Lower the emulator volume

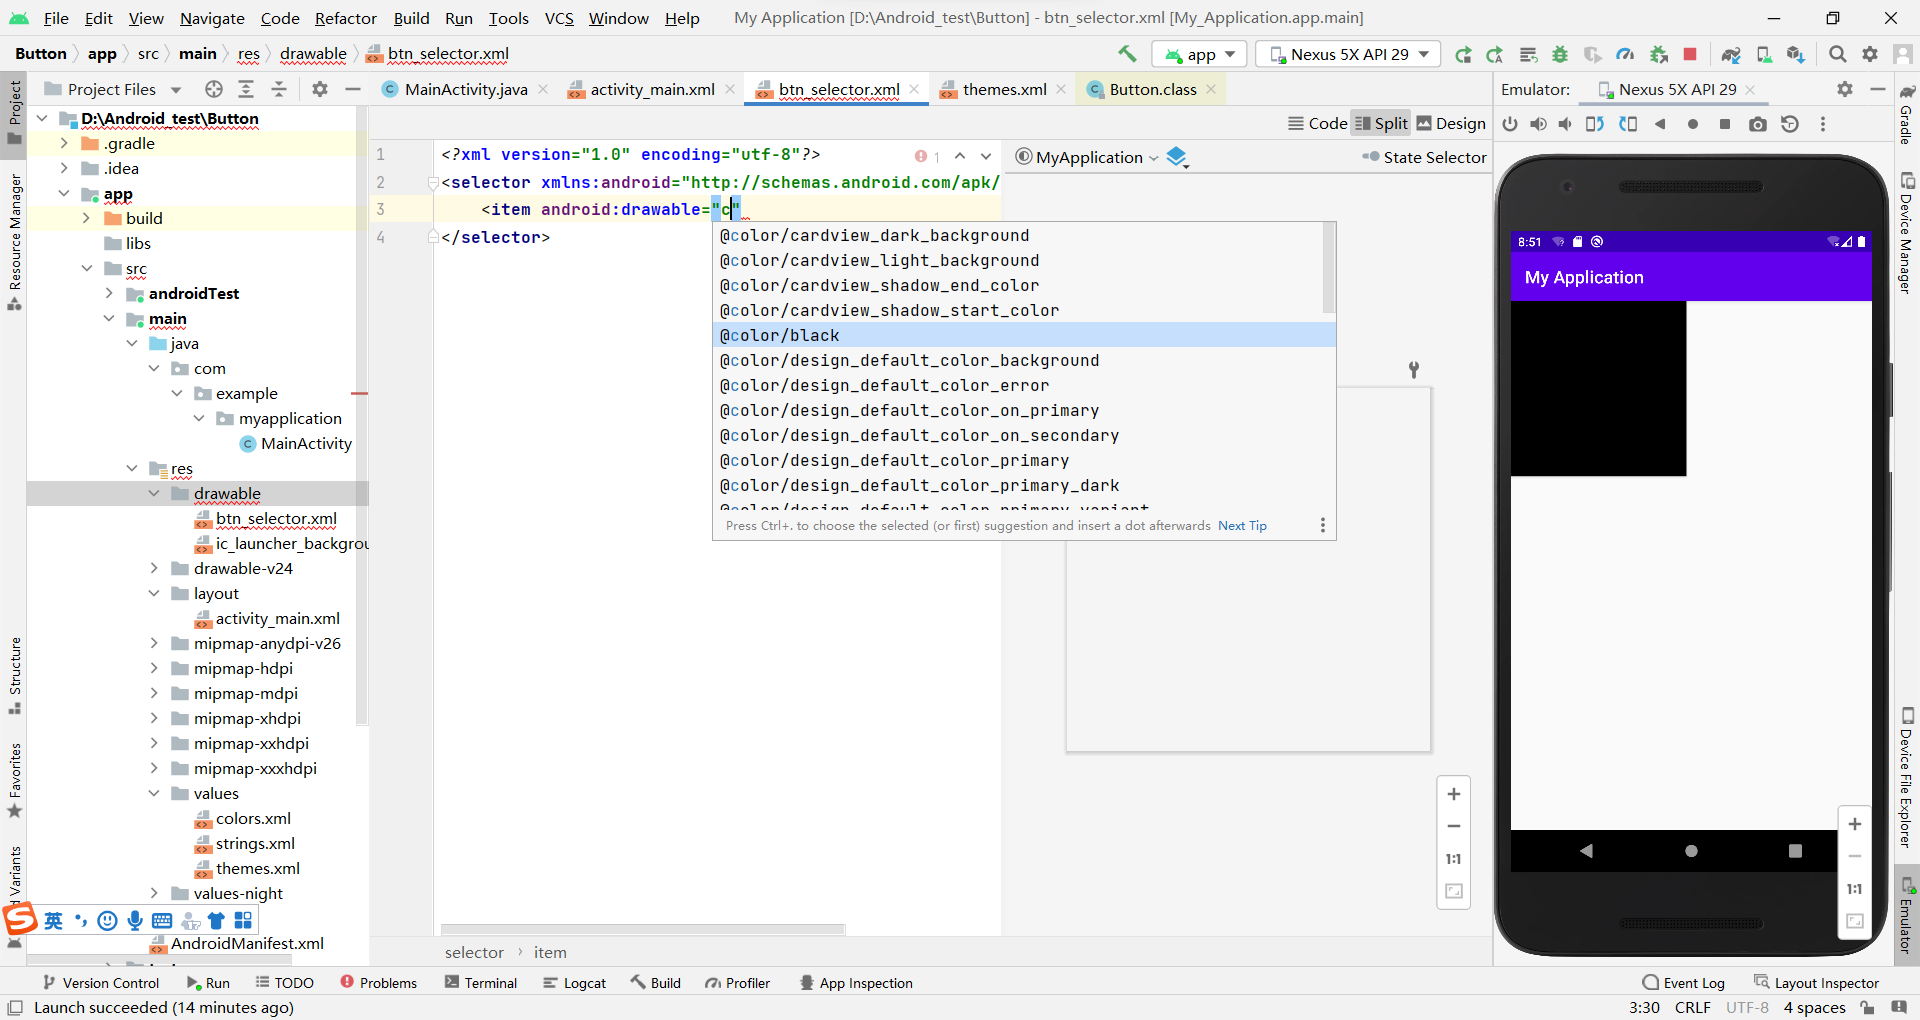point(1565,124)
